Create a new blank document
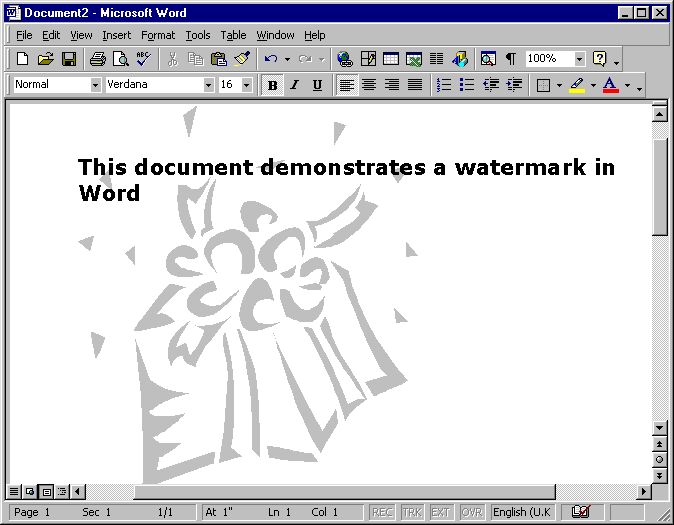 click(x=22, y=58)
